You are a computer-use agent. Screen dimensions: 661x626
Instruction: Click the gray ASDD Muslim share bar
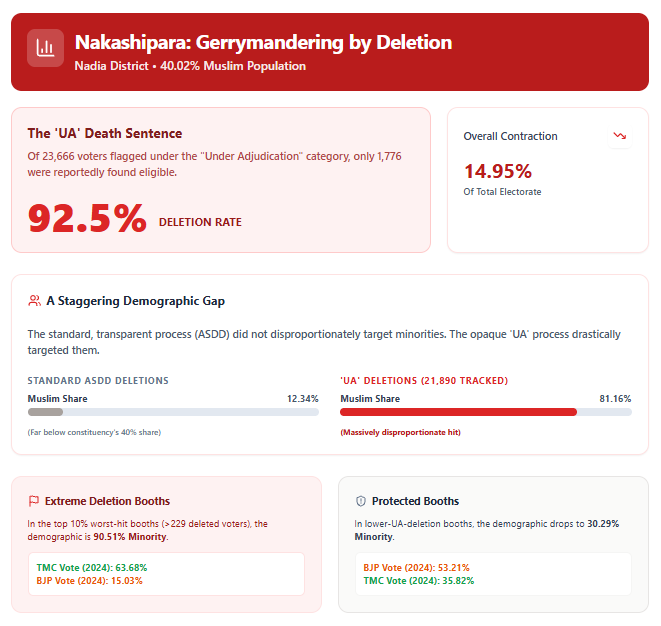pos(46,412)
